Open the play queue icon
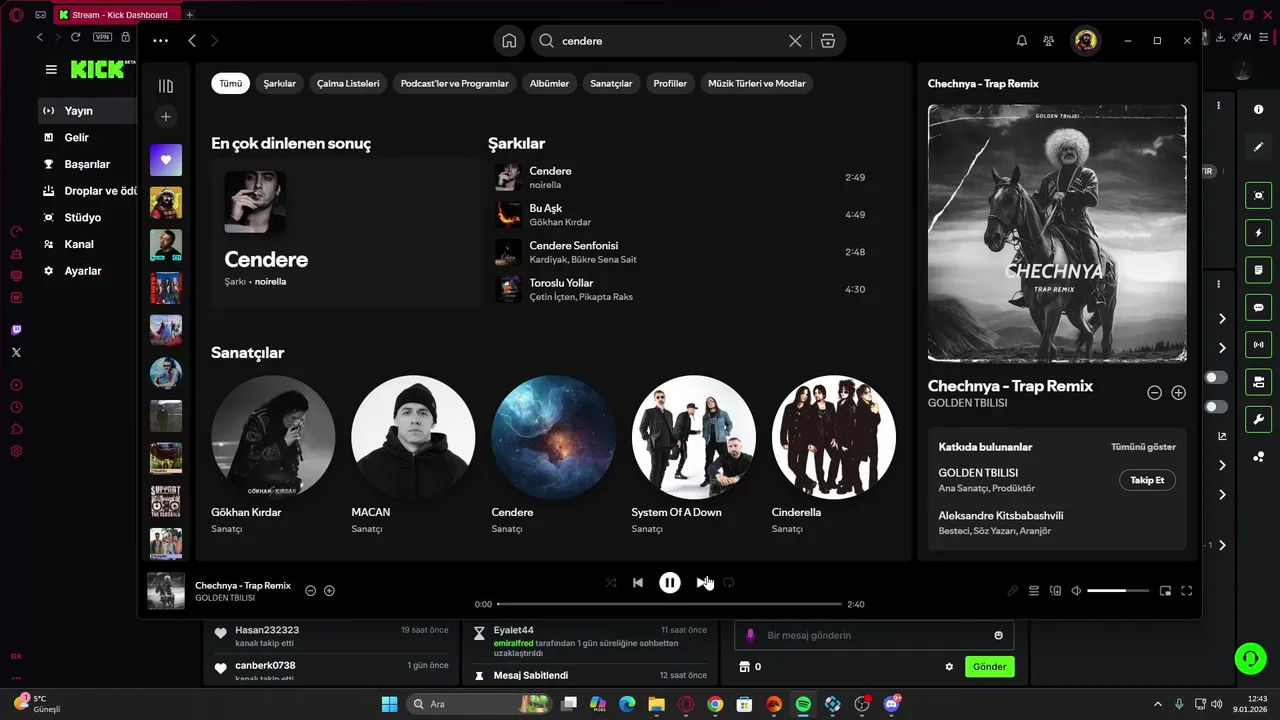 click(1034, 591)
